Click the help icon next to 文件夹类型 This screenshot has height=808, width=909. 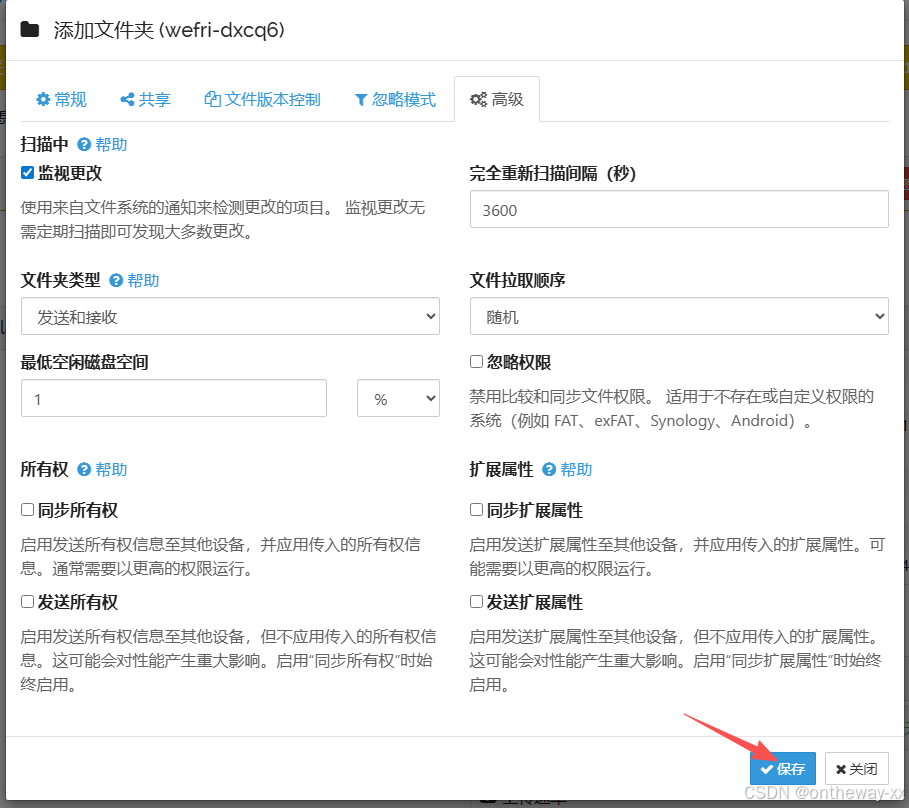click(x=116, y=281)
